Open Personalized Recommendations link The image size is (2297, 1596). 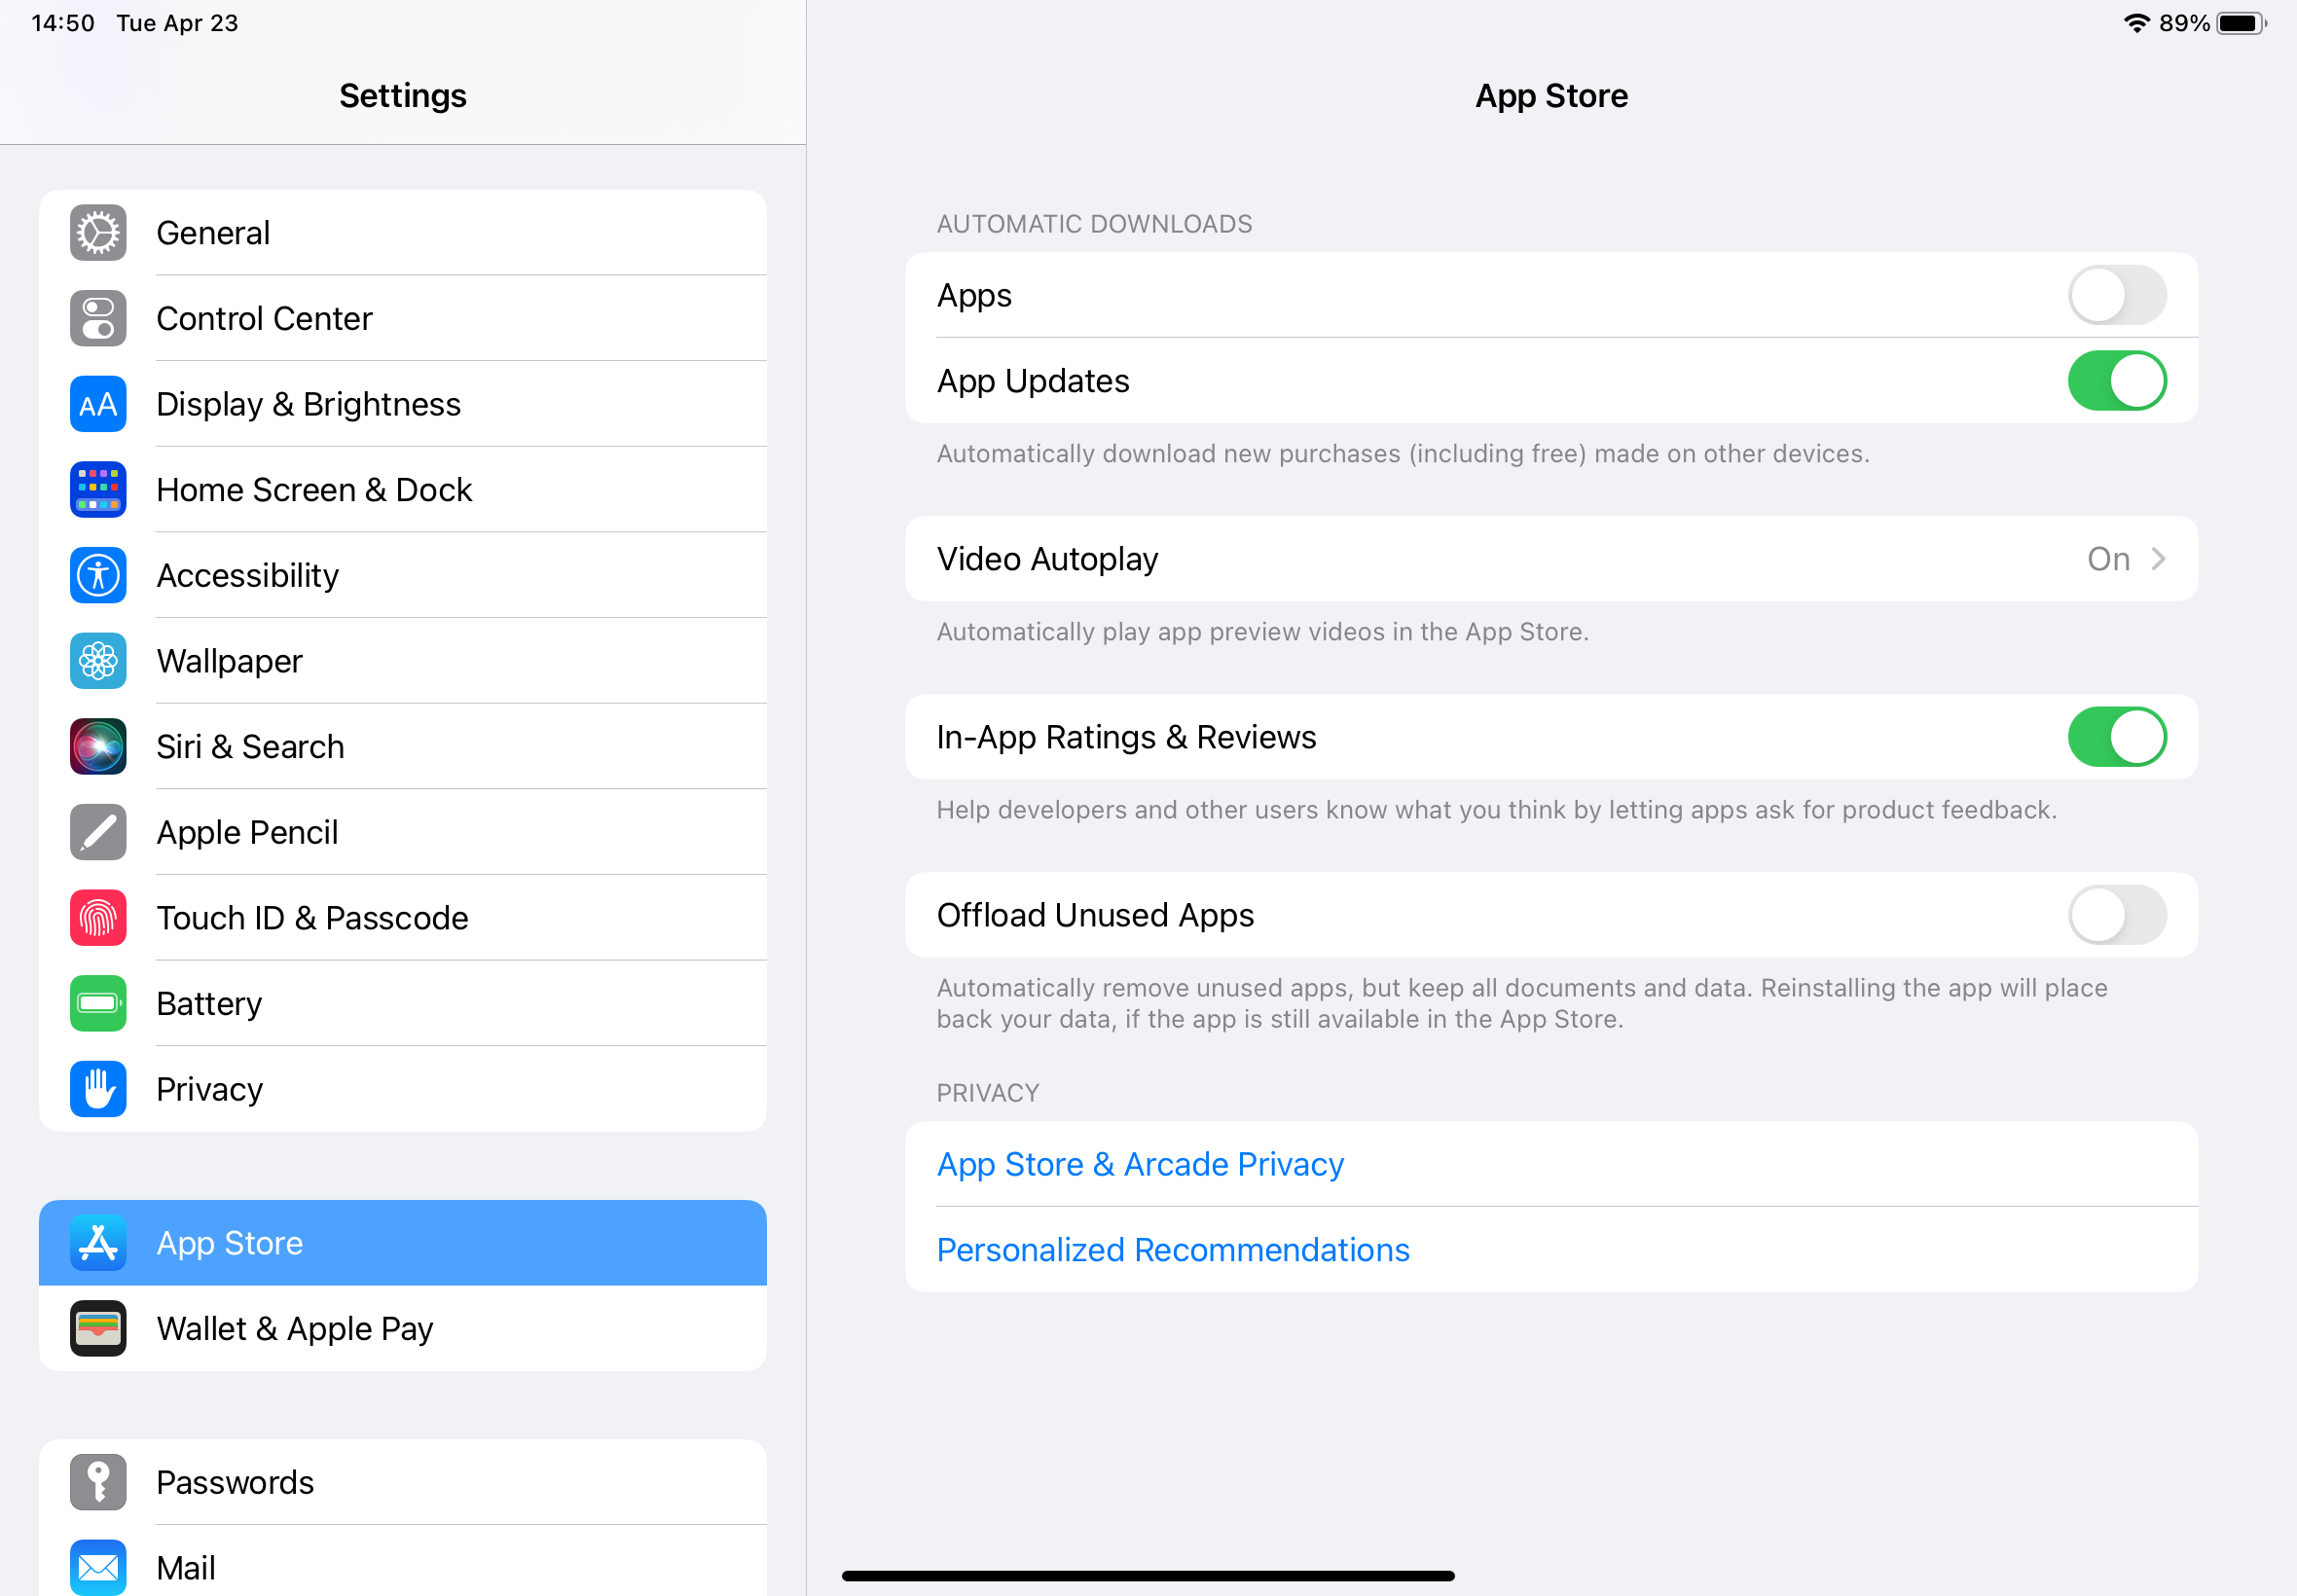(x=1173, y=1251)
